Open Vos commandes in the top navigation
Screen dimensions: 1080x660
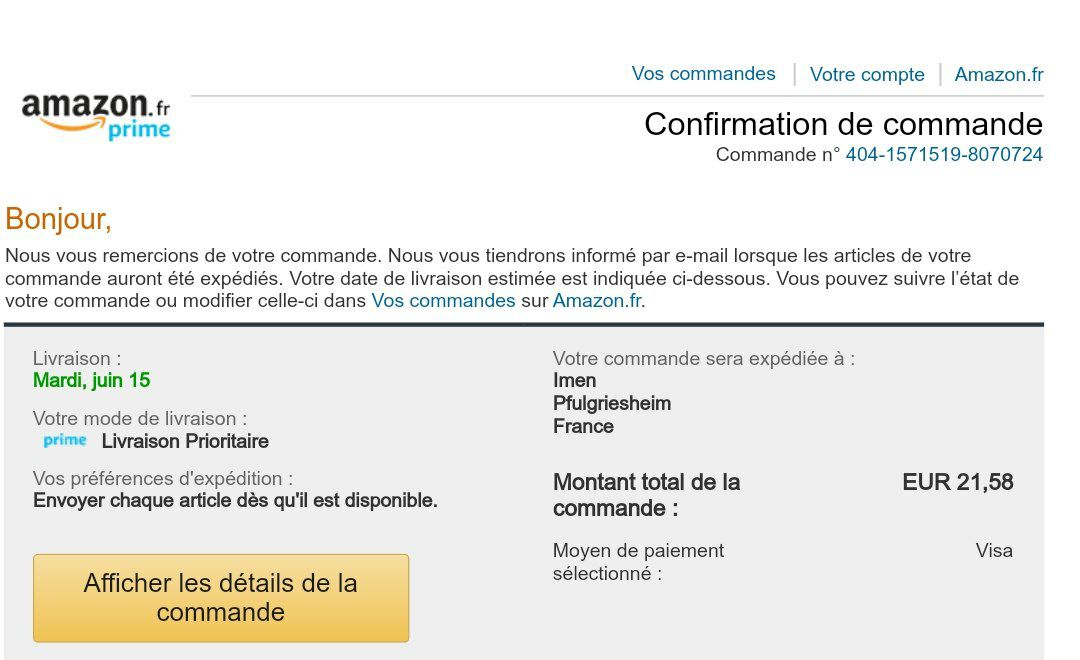pyautogui.click(x=703, y=74)
